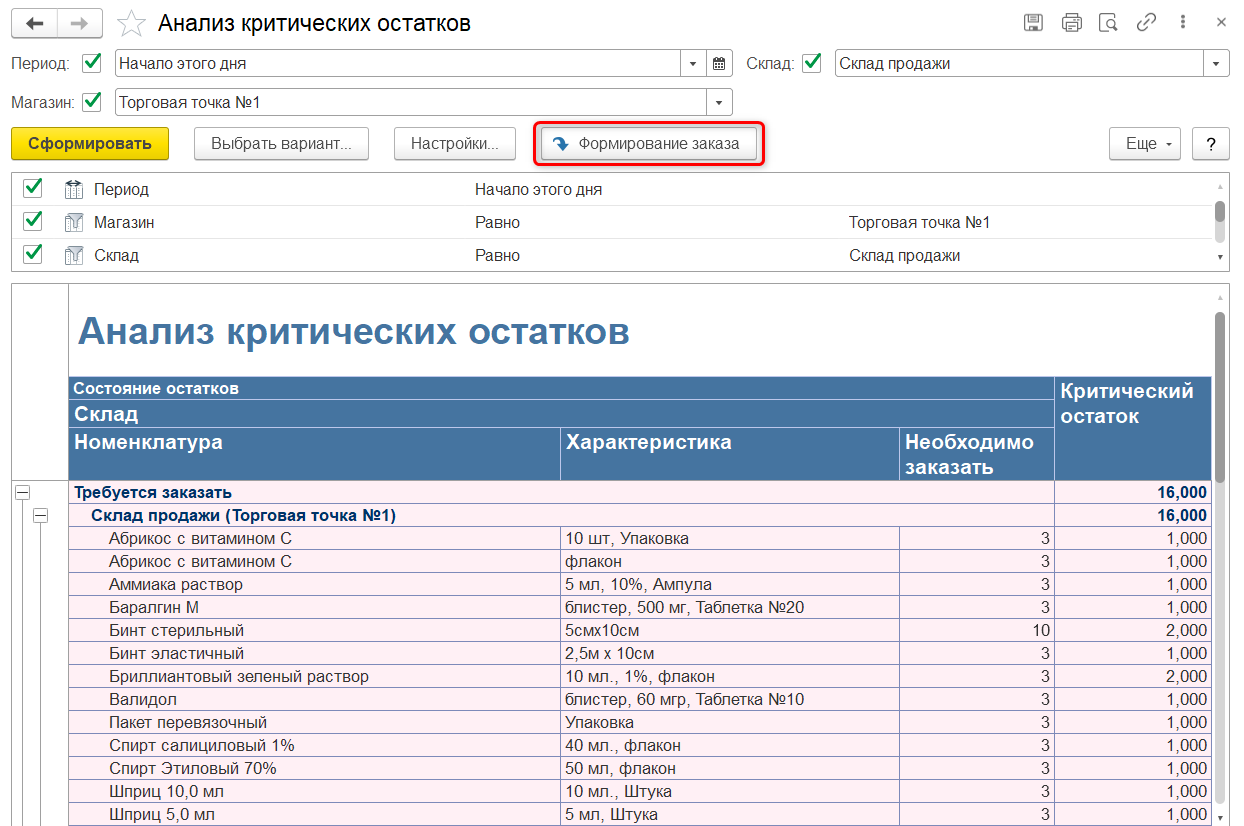Add report to favorites with star icon
This screenshot has width=1244, height=826.
[x=132, y=23]
